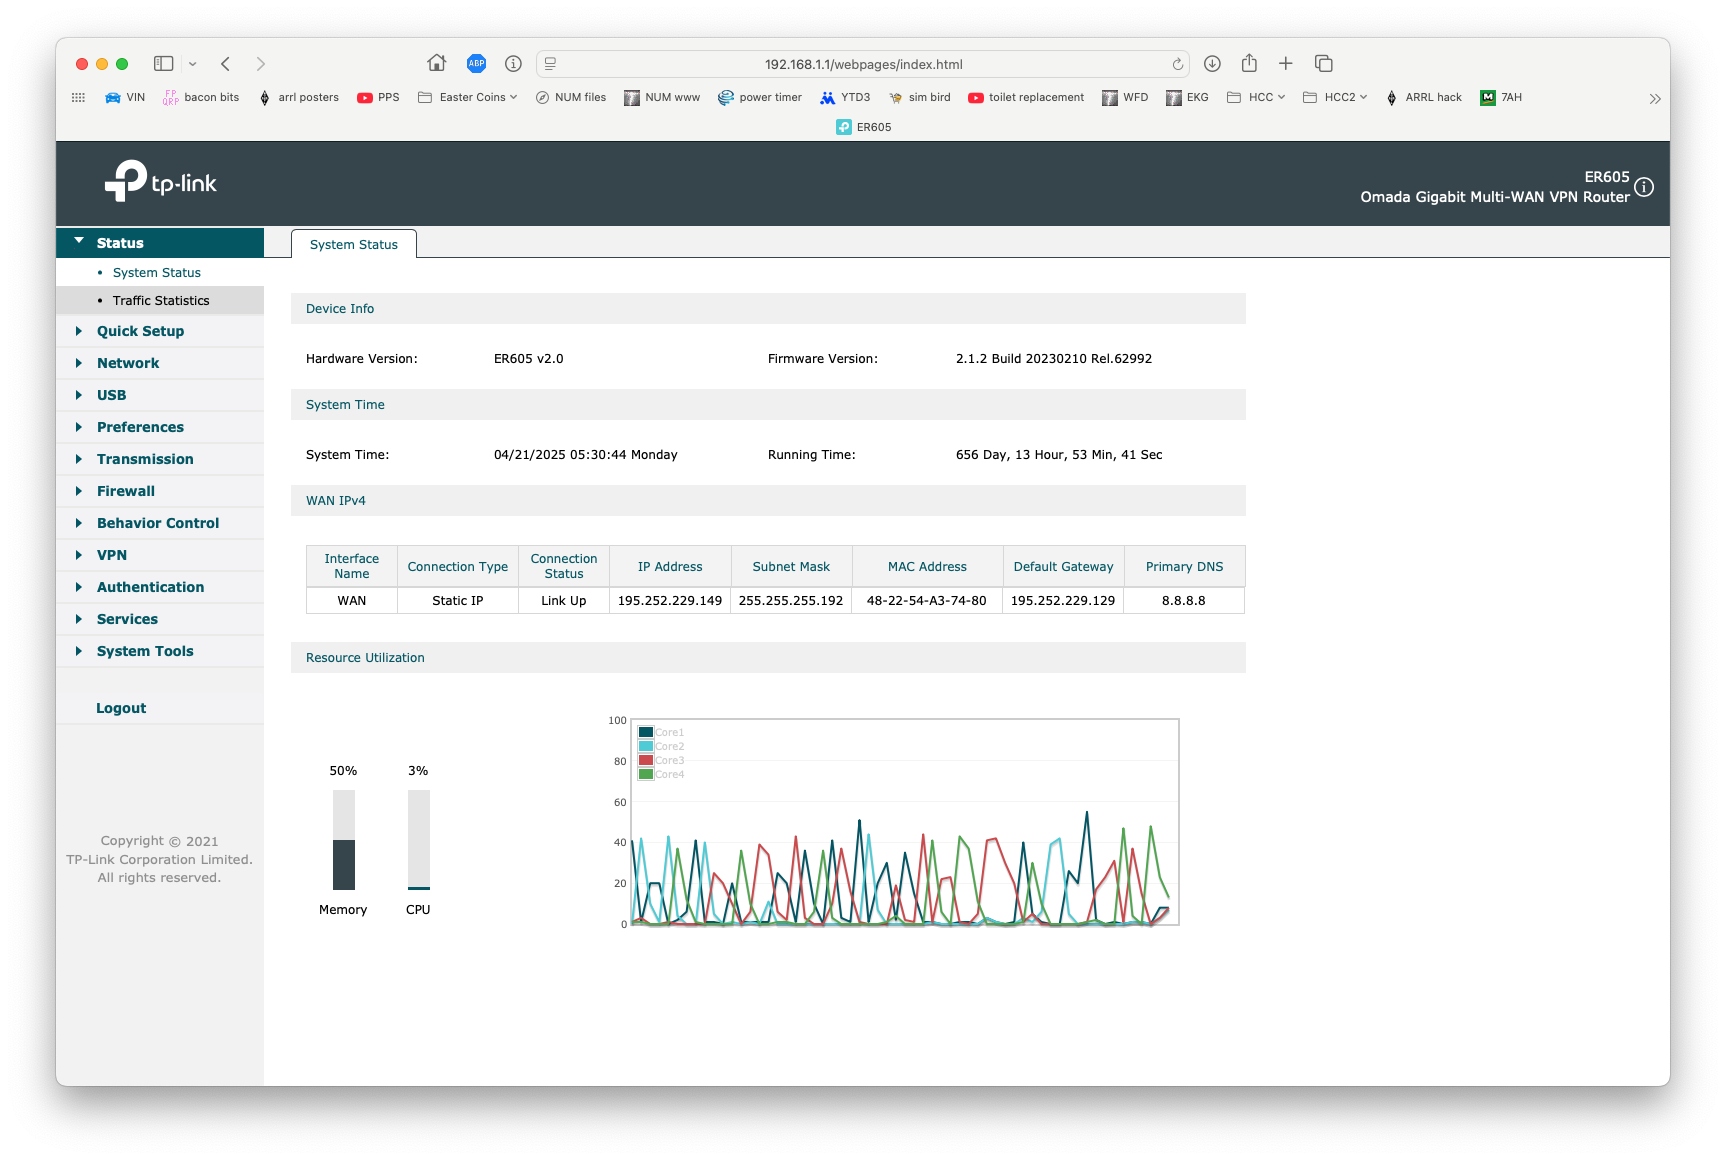Expand the Network menu section
This screenshot has height=1160, width=1726.
point(128,363)
